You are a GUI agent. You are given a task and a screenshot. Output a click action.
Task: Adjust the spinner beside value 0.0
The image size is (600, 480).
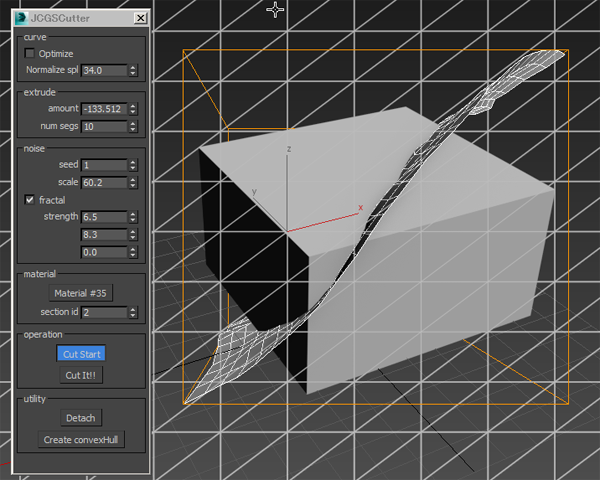(133, 252)
